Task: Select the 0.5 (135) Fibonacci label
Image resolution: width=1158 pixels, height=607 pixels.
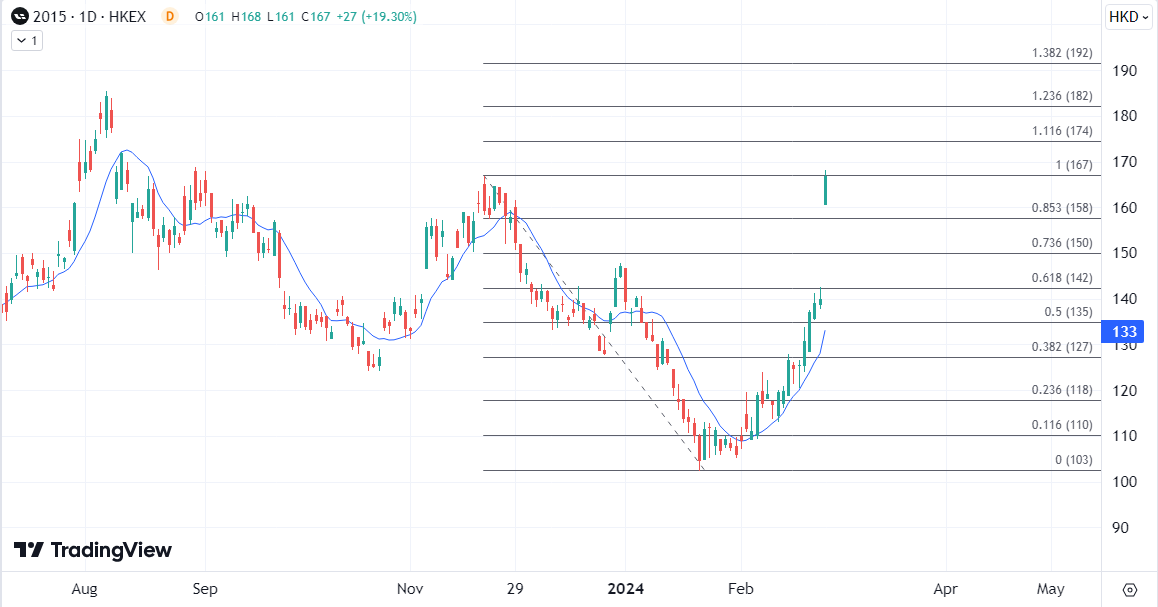Action: [1068, 312]
